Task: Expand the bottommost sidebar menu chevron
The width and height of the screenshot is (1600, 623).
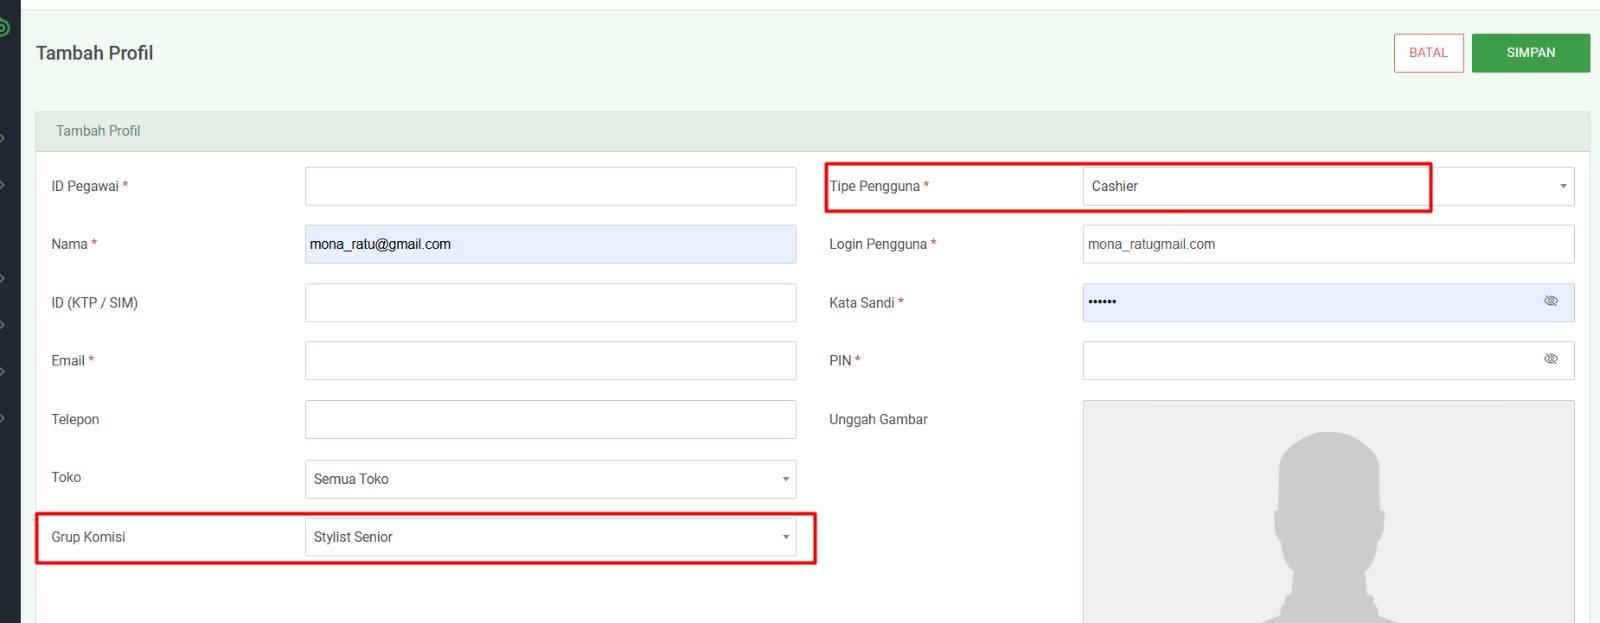Action: (4, 418)
